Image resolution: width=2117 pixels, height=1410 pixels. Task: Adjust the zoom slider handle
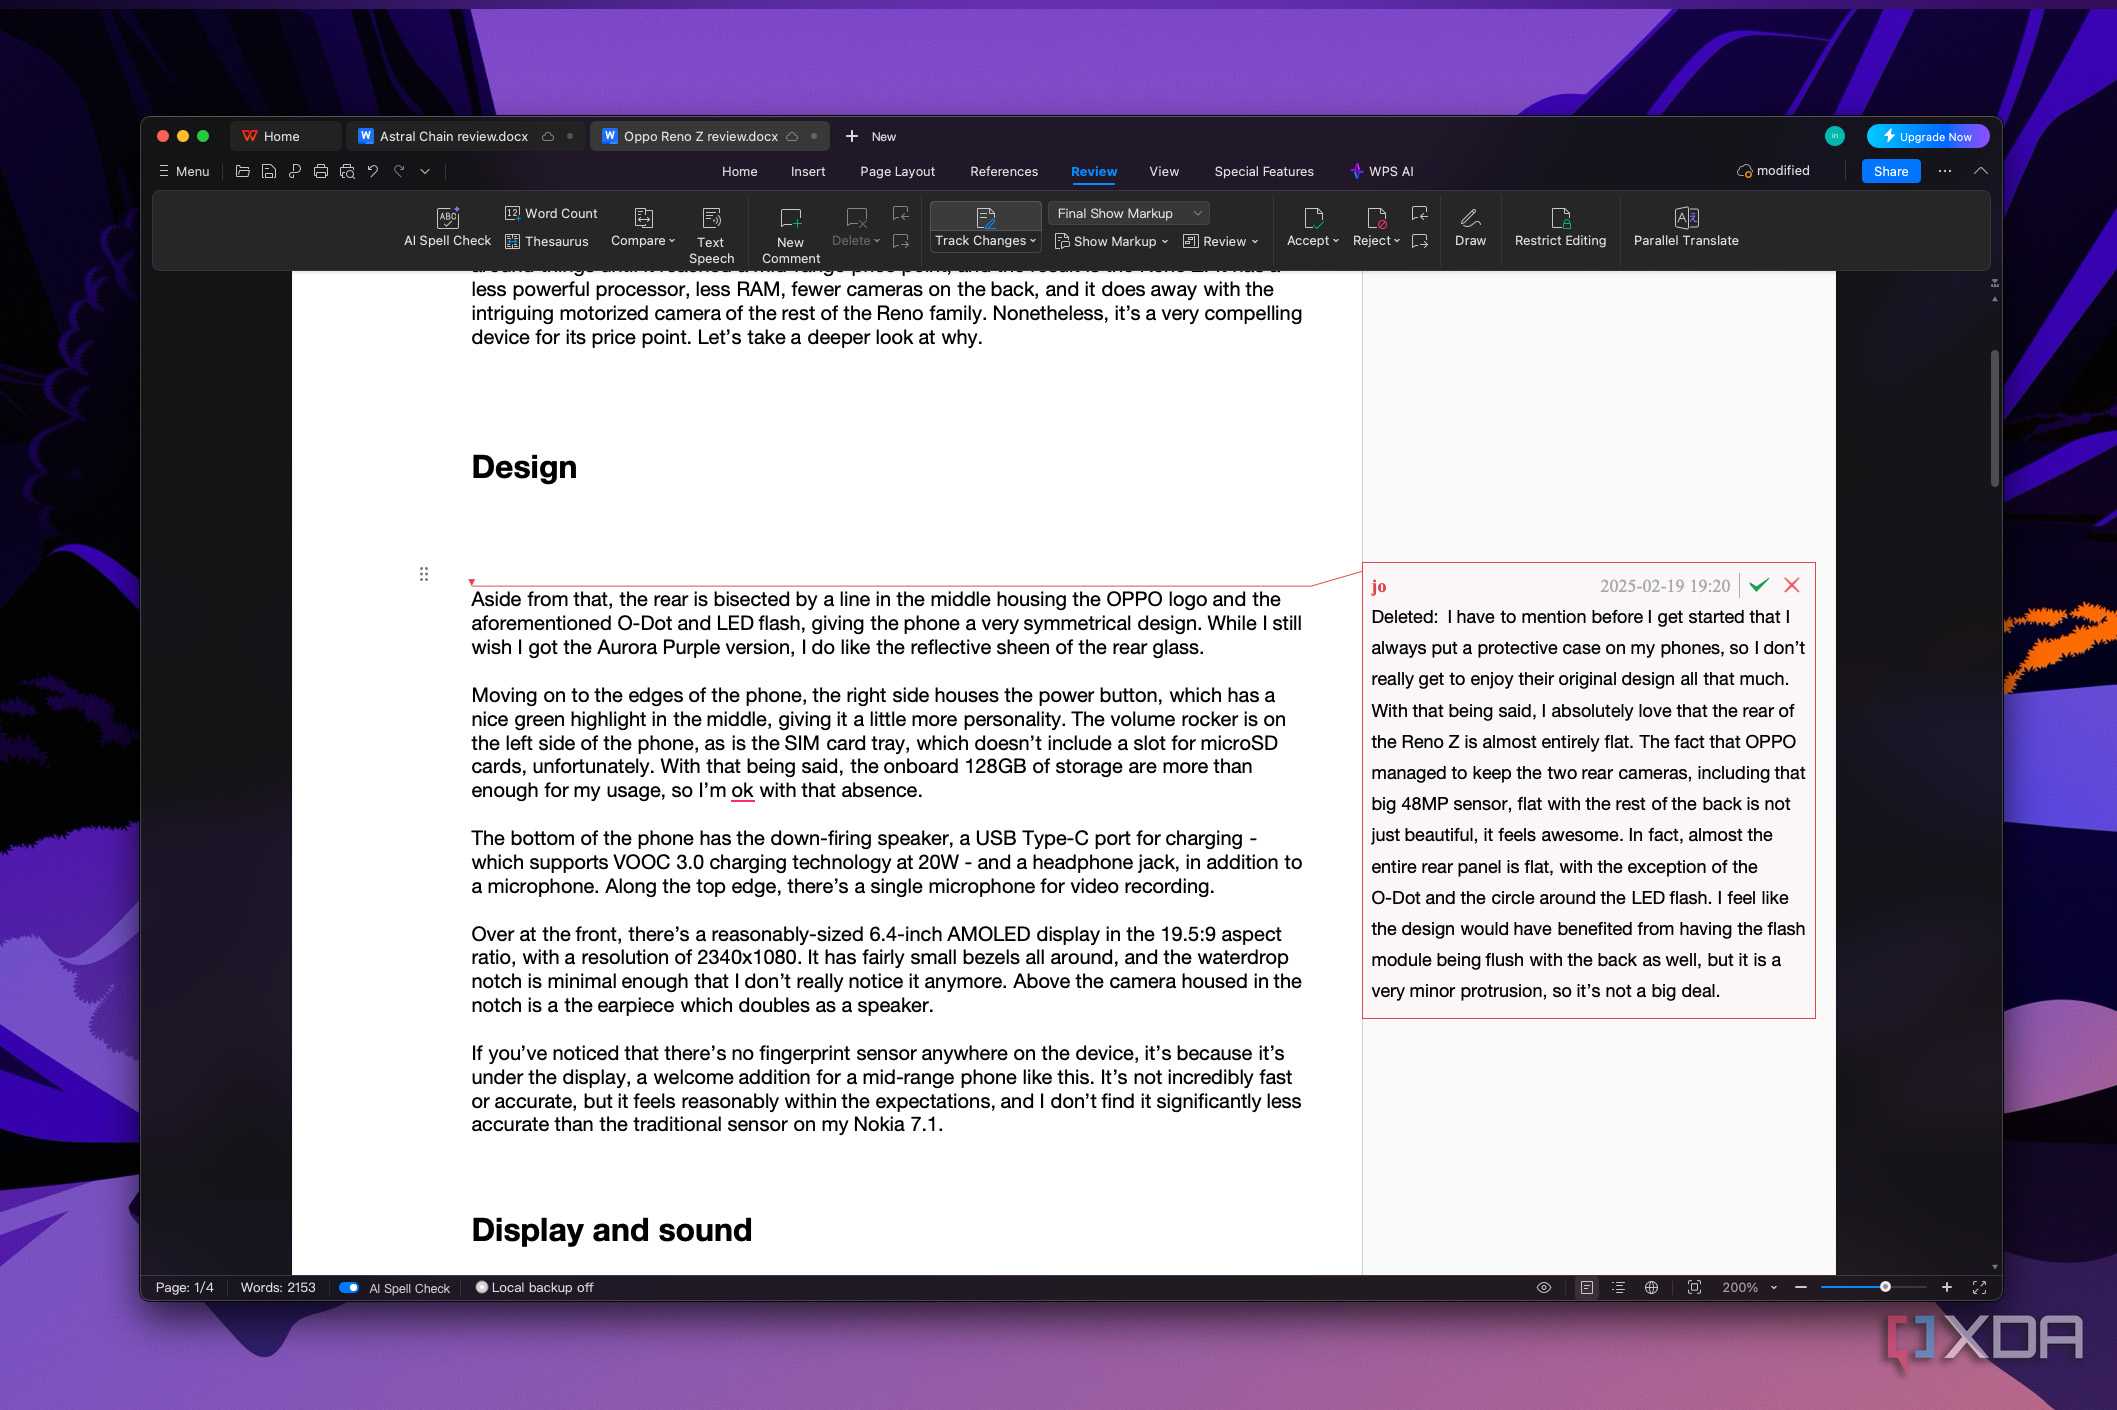click(1885, 1287)
